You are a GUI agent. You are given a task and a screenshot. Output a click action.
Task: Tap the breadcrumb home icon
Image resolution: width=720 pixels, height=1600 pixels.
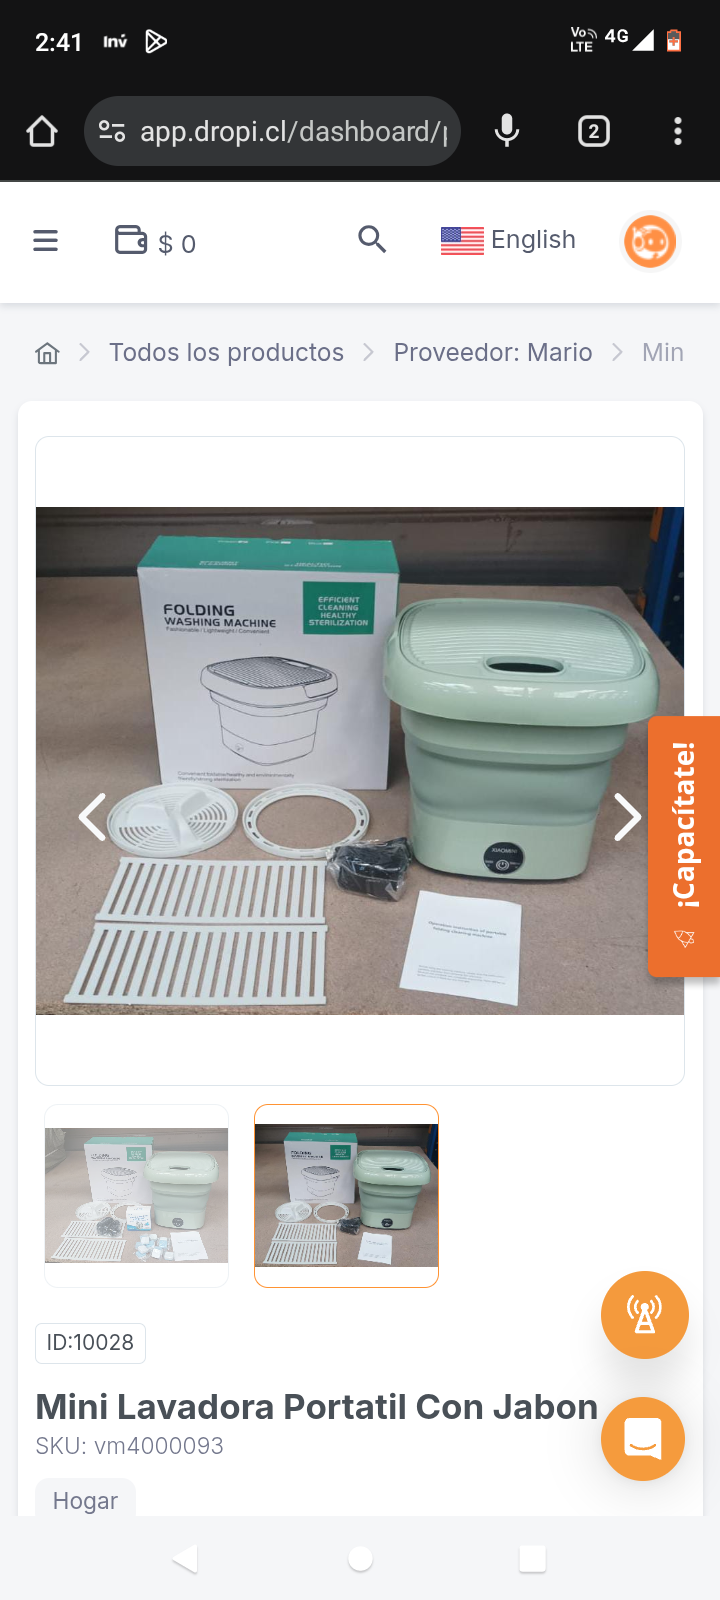[x=47, y=353]
